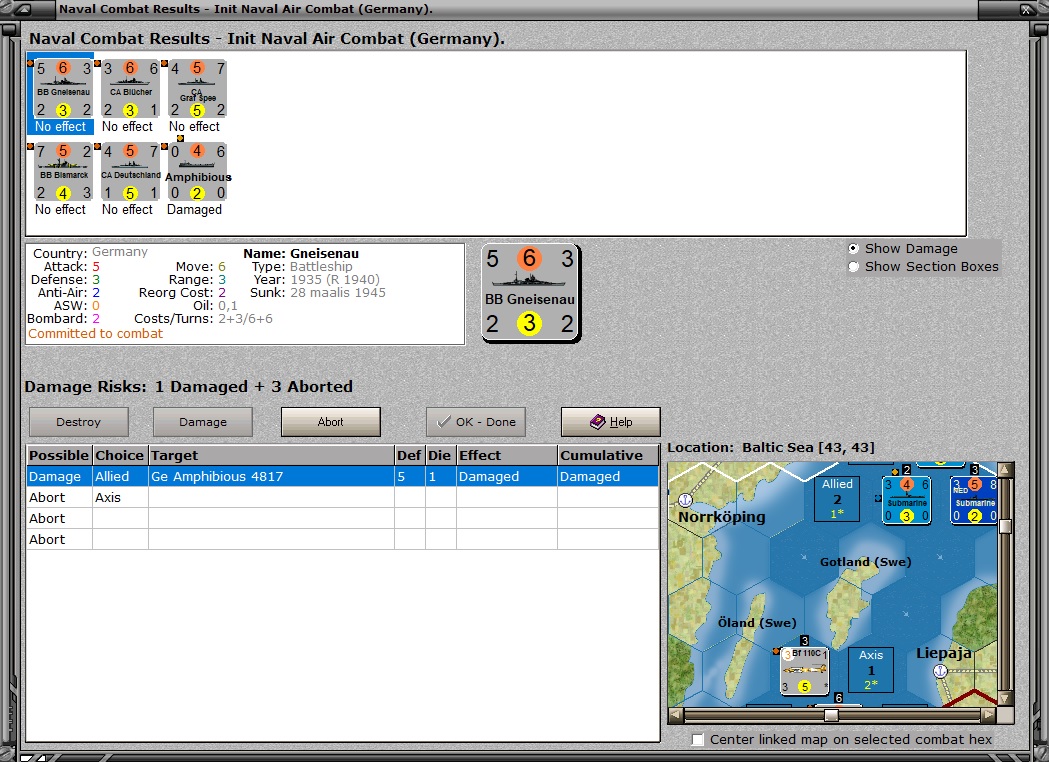Viewport: 1049px width, 762px height.
Task: Click the map horizontal scrollbar thumb
Action: pyautogui.click(x=831, y=715)
